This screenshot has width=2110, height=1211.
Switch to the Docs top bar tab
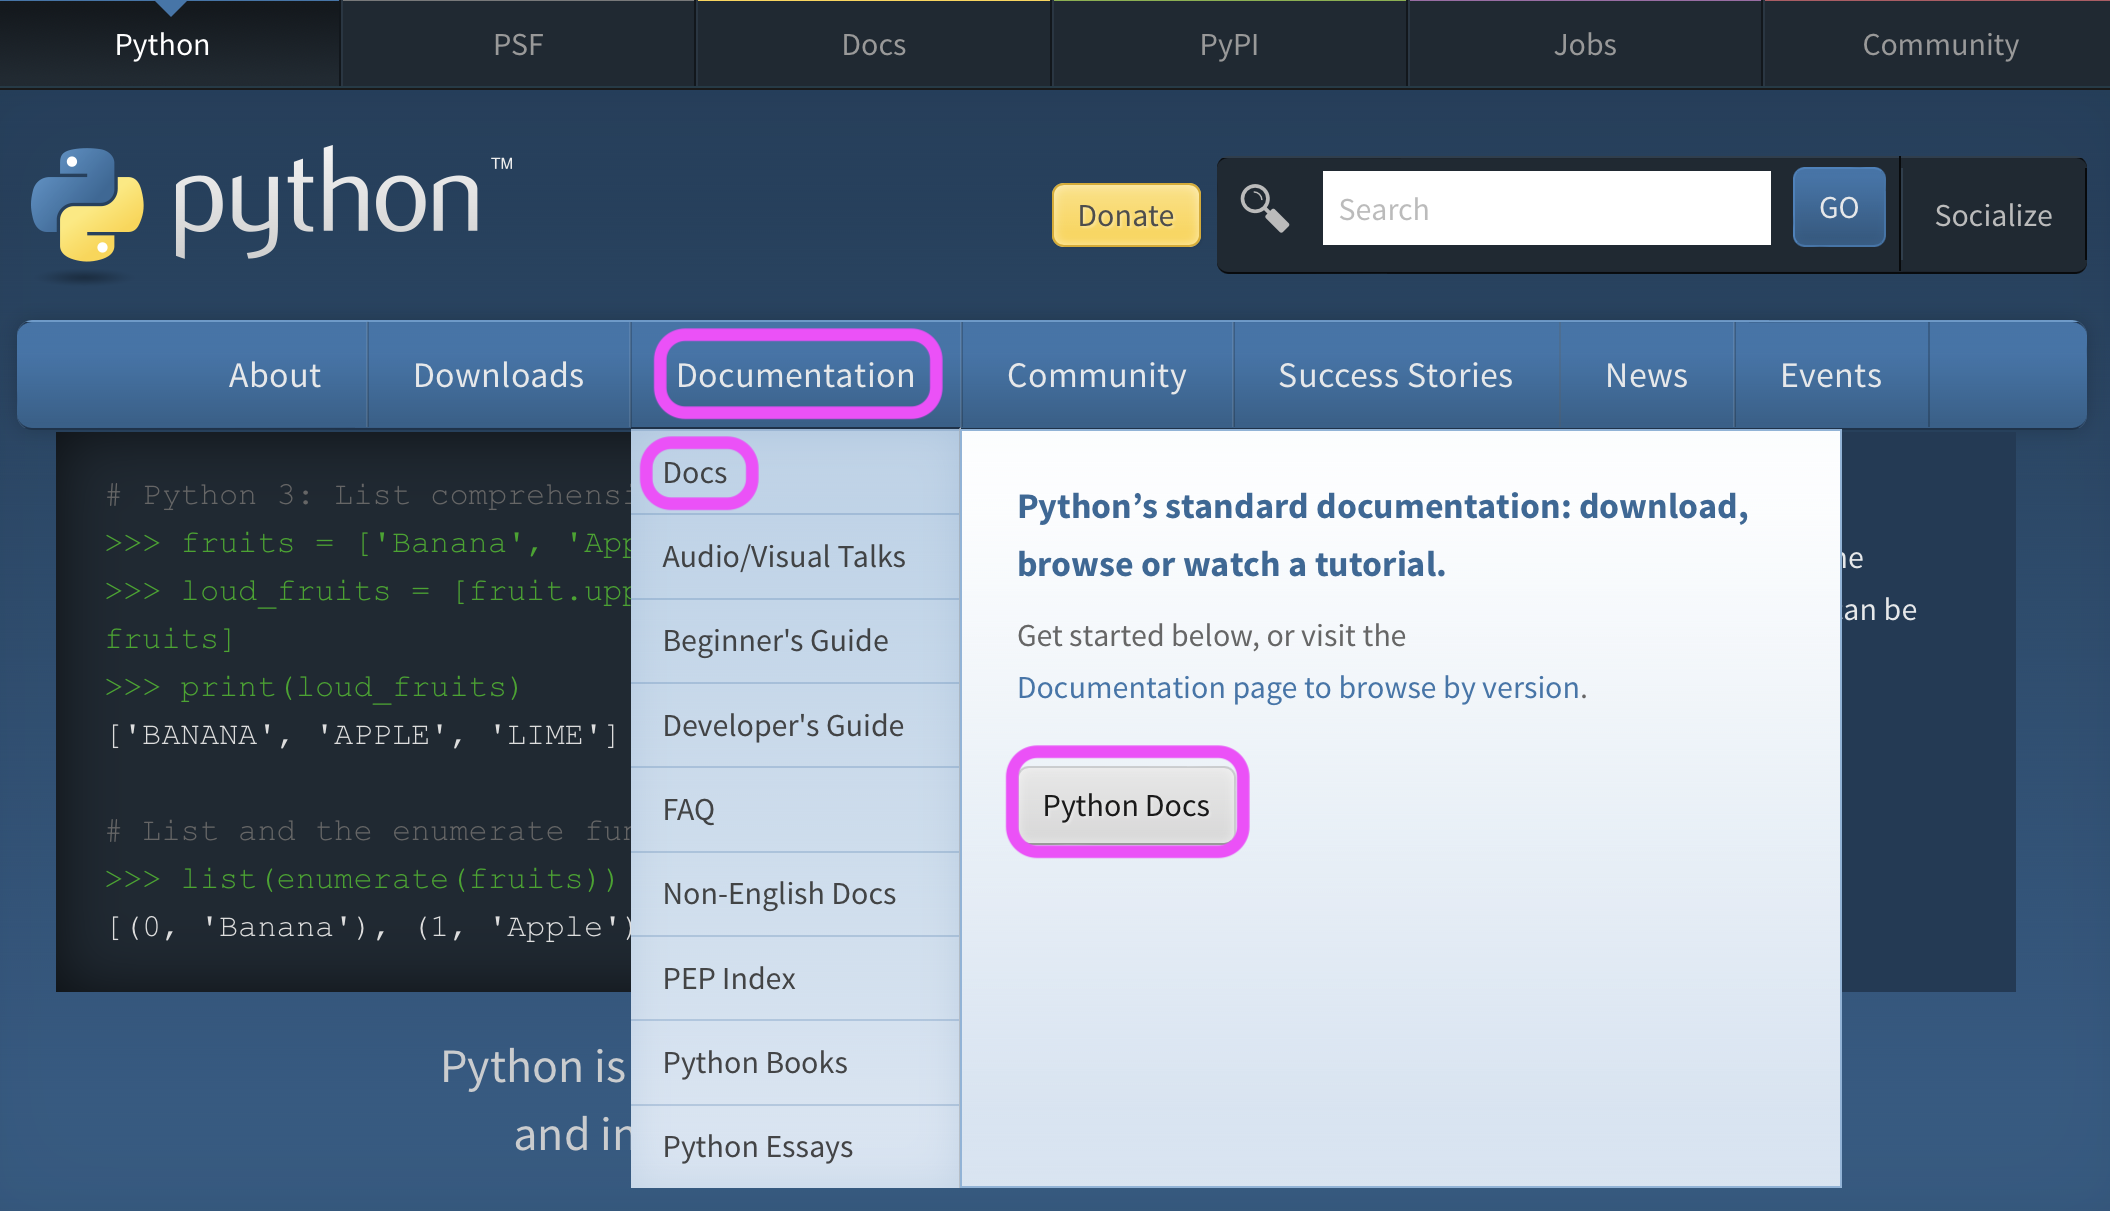coord(874,44)
